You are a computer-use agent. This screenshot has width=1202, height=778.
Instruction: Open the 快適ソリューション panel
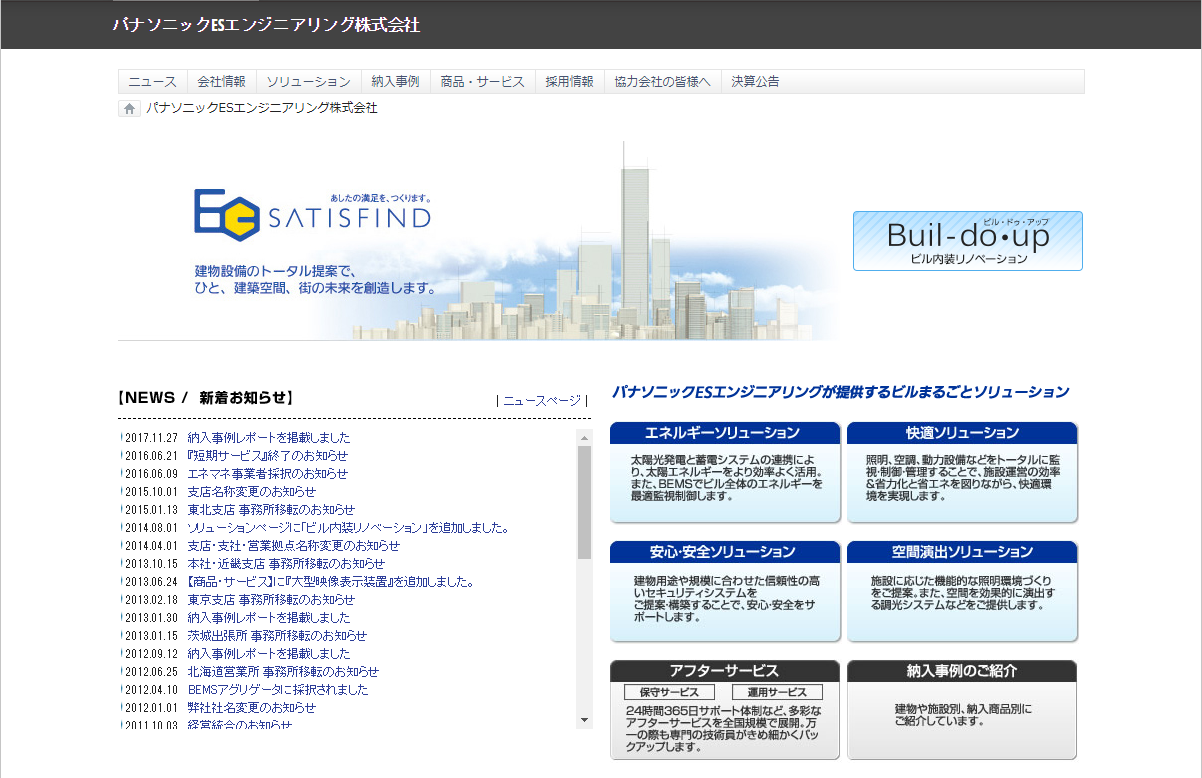(962, 472)
